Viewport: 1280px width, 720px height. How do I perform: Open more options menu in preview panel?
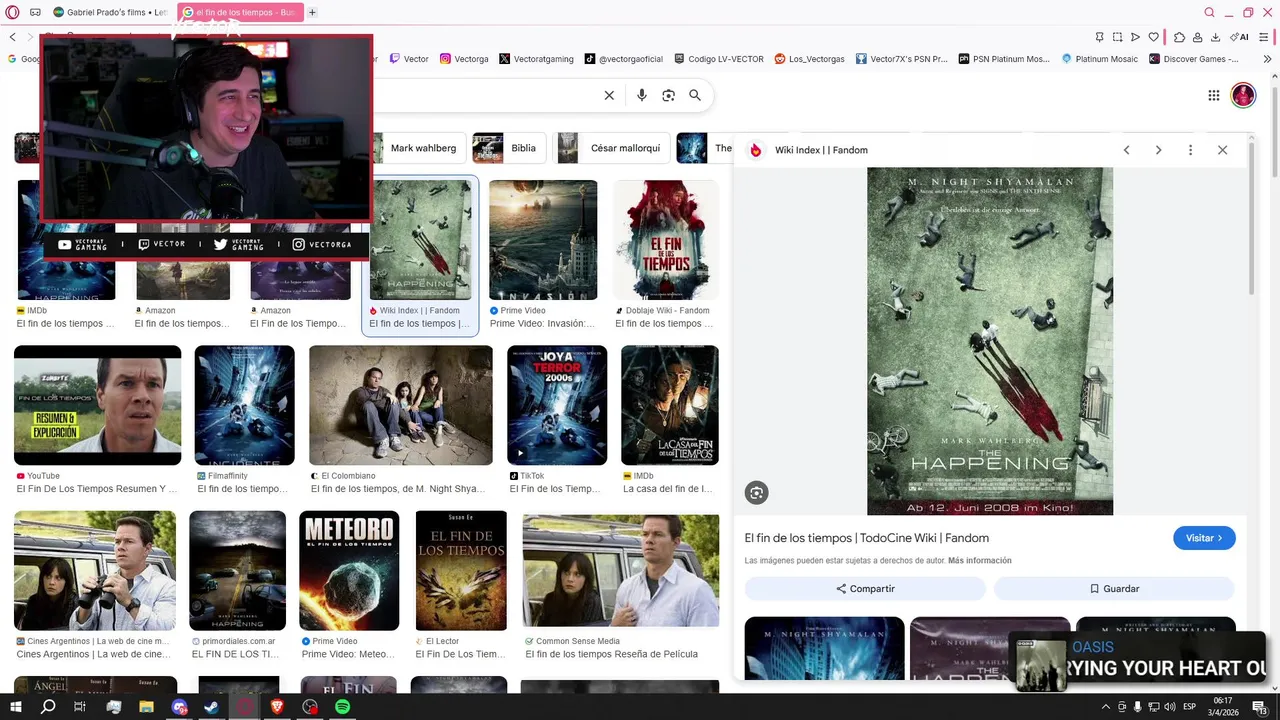1190,150
